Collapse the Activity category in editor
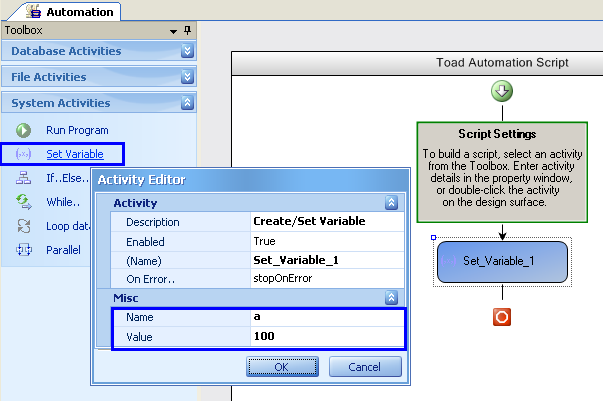603x403 pixels. [x=391, y=203]
